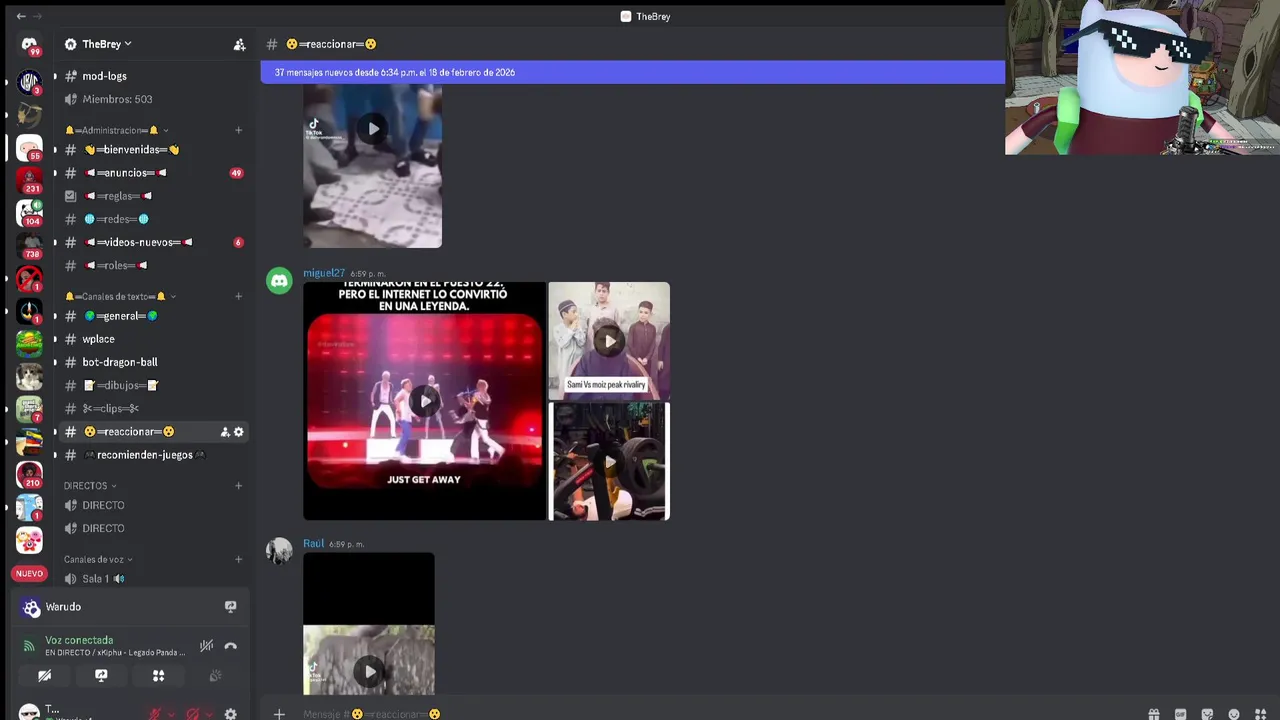Open server icon with 231 badge
The width and height of the screenshot is (1280, 720).
[x=29, y=180]
